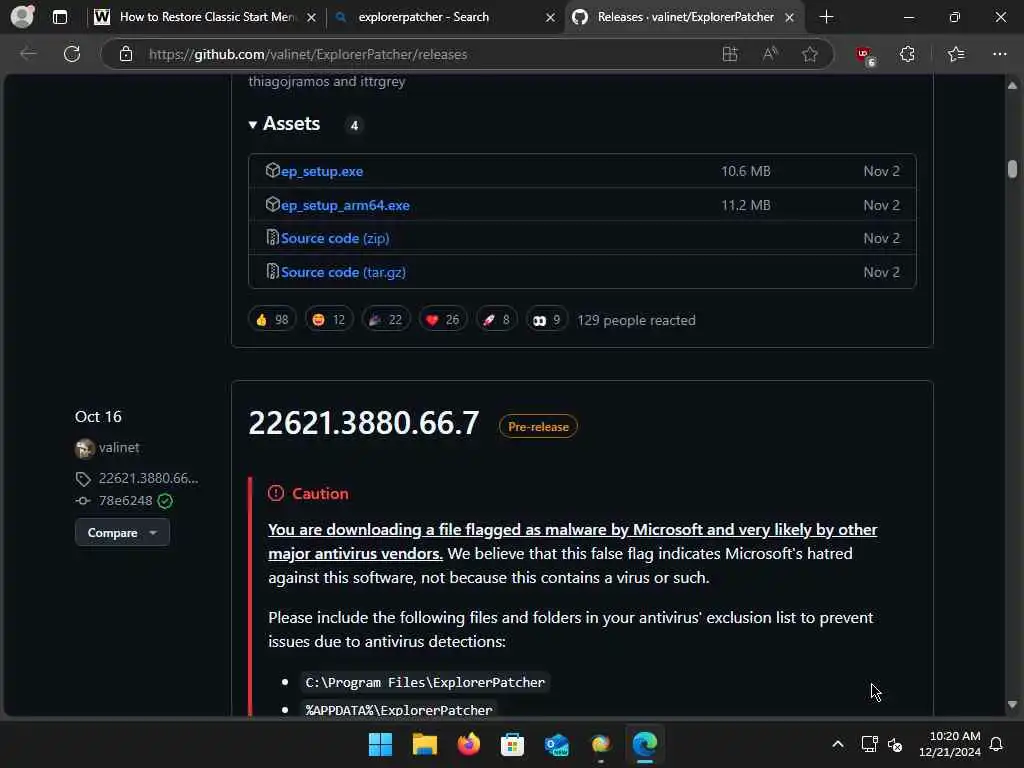Click the scrollbar down arrow
Screen dimensions: 1024x768
[x=1012, y=705]
